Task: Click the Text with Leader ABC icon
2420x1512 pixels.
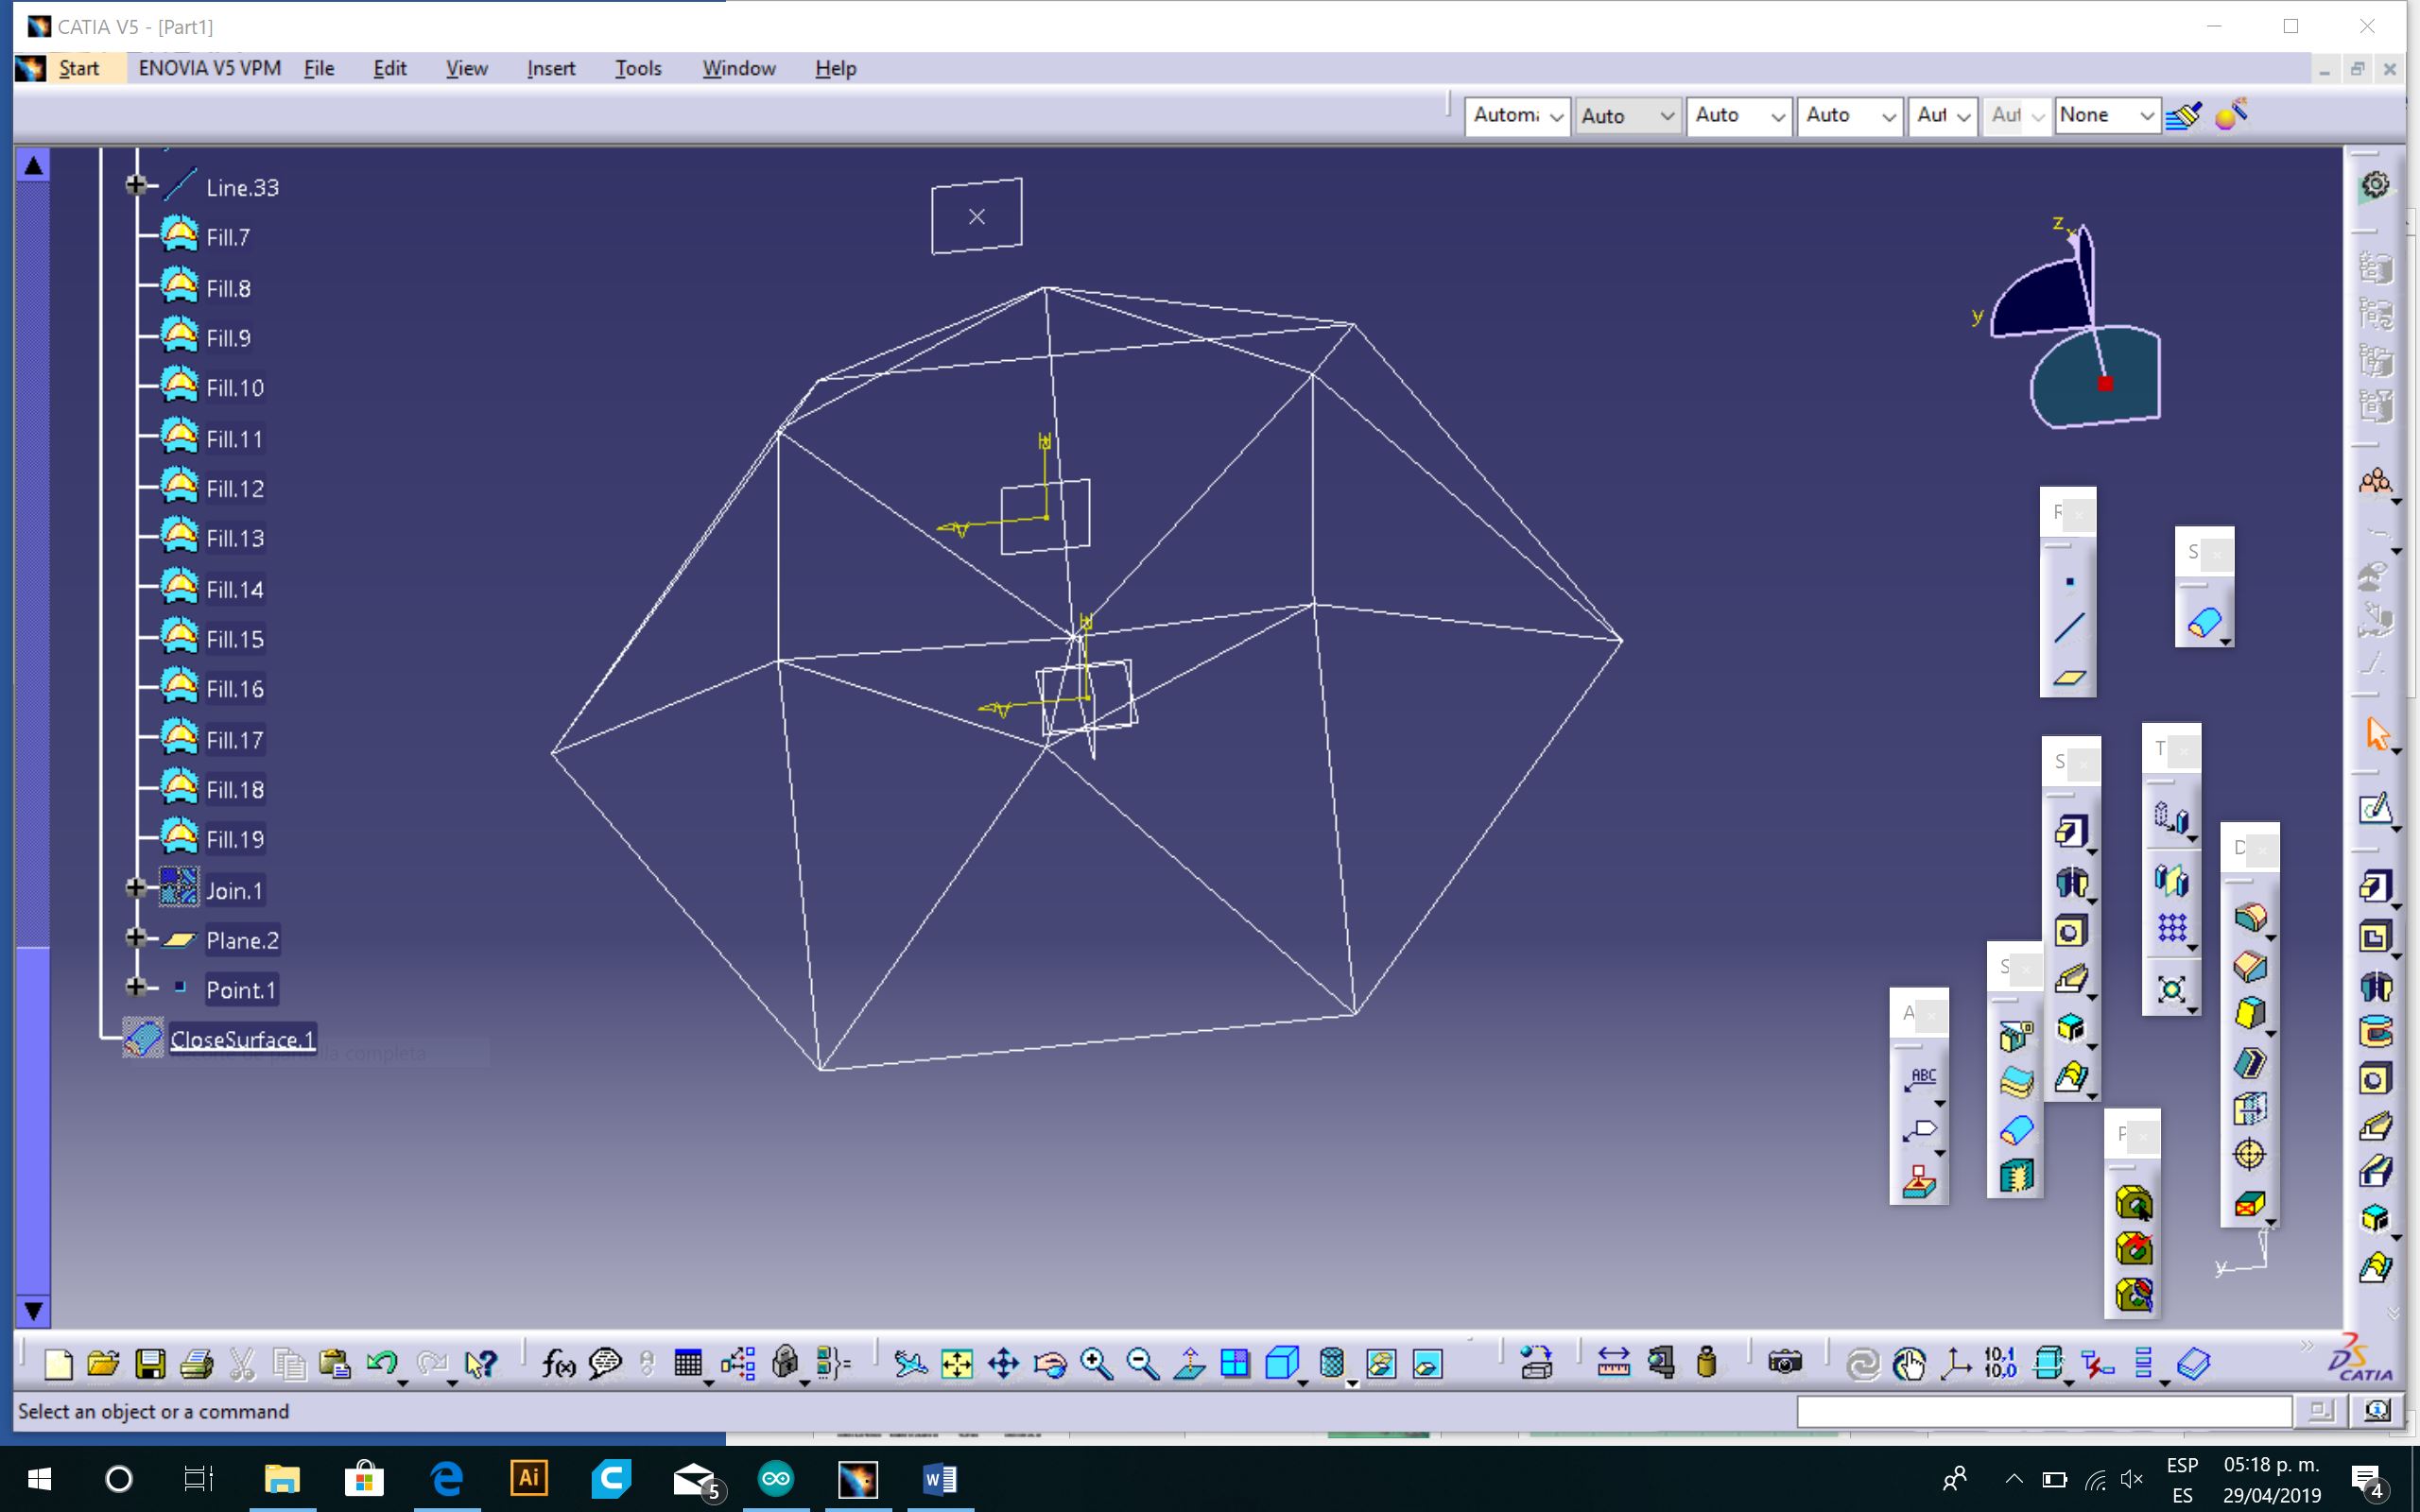Action: (1921, 1081)
